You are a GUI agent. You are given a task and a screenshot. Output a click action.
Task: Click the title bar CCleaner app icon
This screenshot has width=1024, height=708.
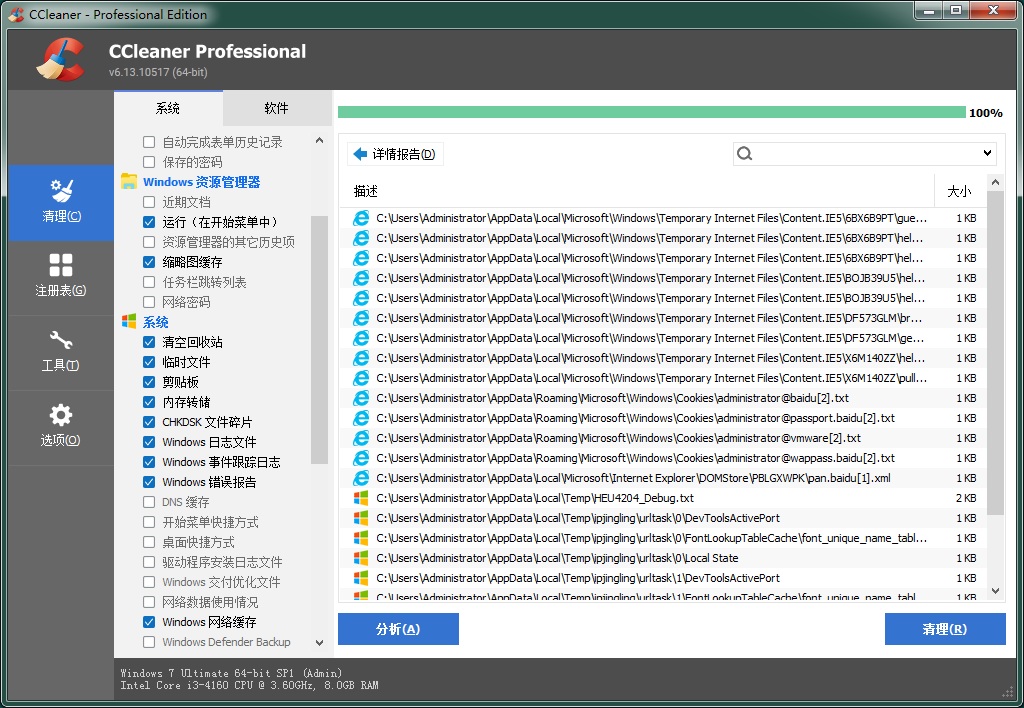point(16,14)
